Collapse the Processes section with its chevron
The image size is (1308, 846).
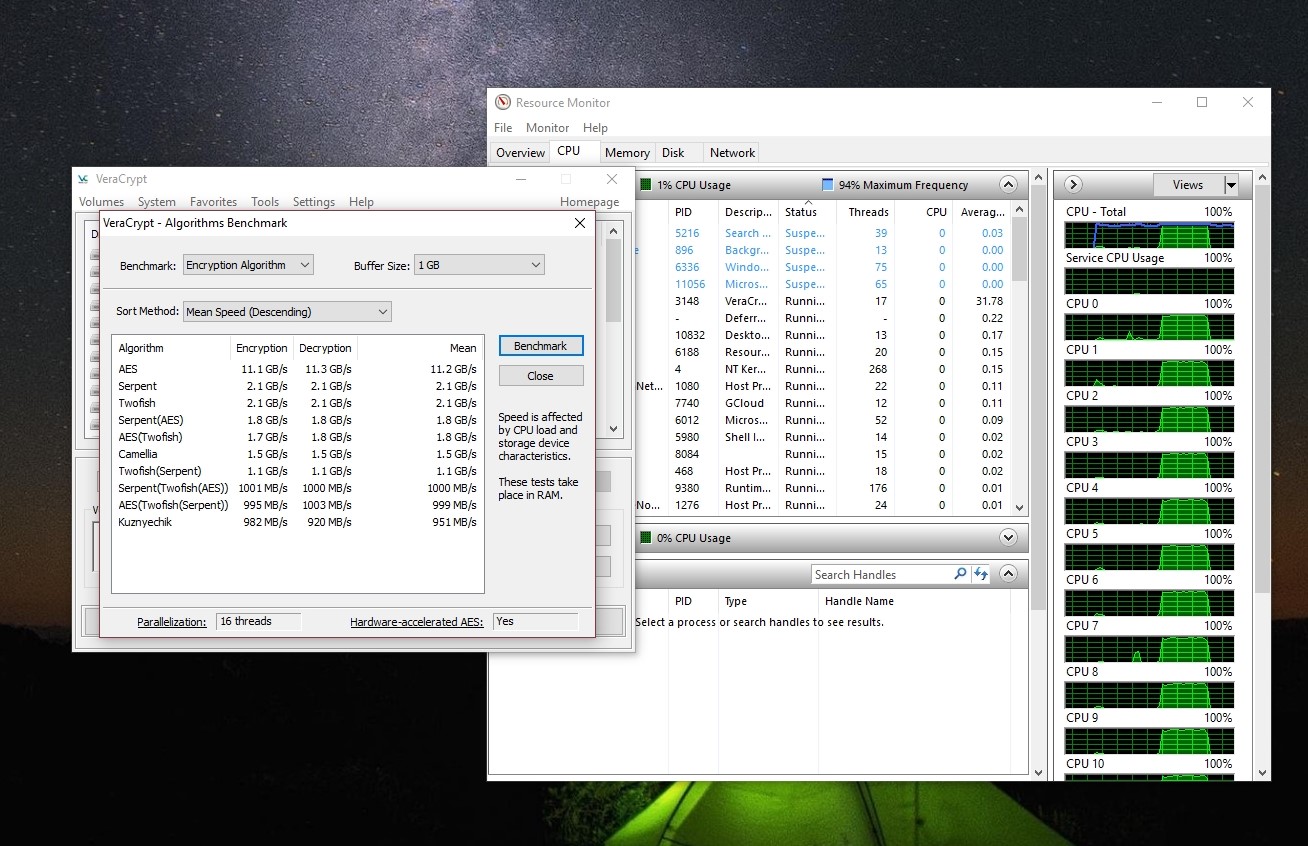1008,185
